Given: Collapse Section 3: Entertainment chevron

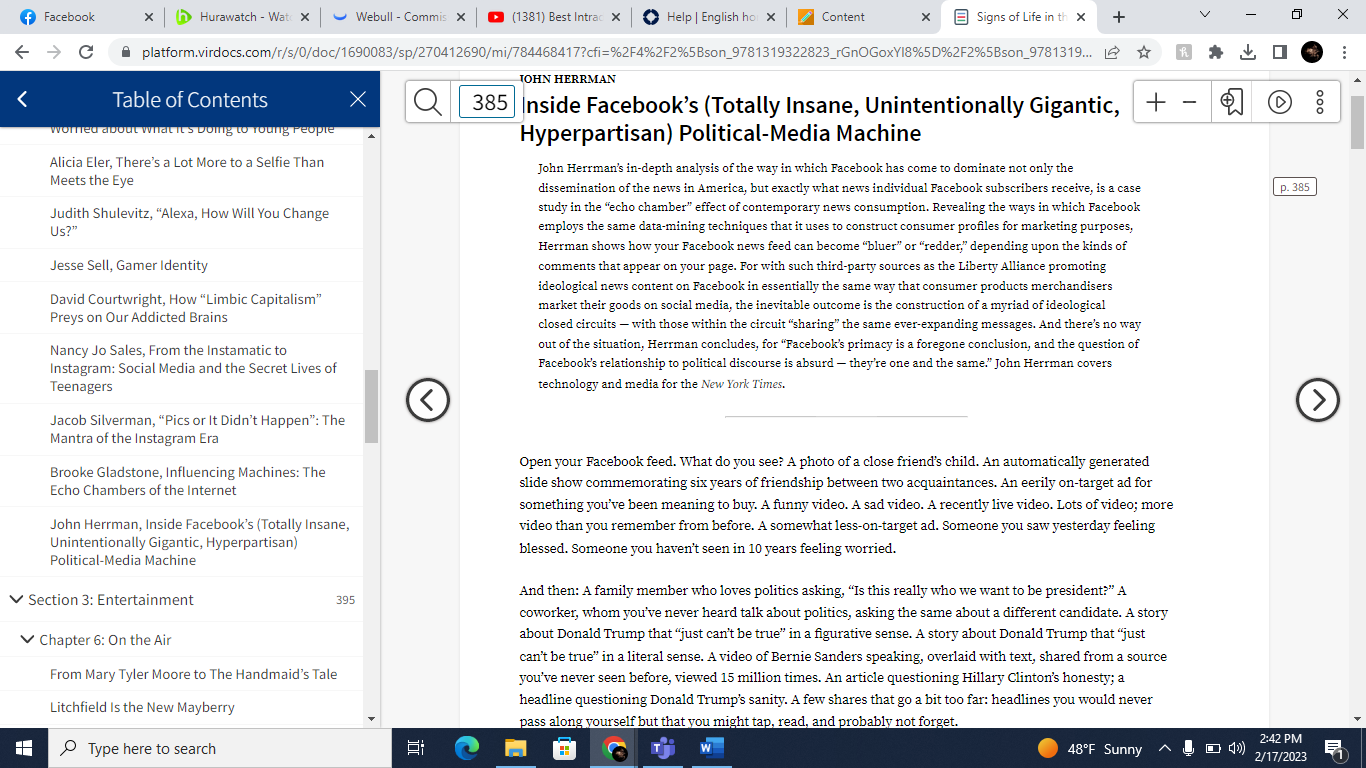Looking at the screenshot, I should click(16, 599).
